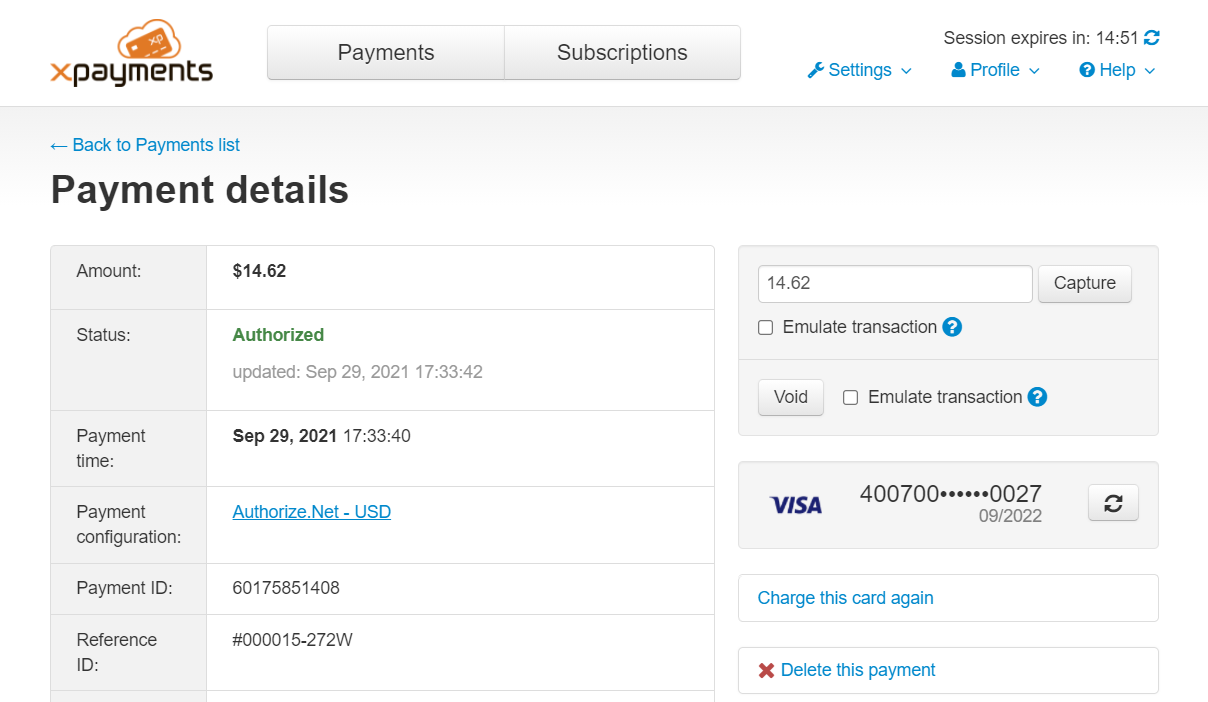Viewport: 1208px width, 702px height.
Task: Open help tip beside Capture emulate transaction
Action: click(952, 327)
